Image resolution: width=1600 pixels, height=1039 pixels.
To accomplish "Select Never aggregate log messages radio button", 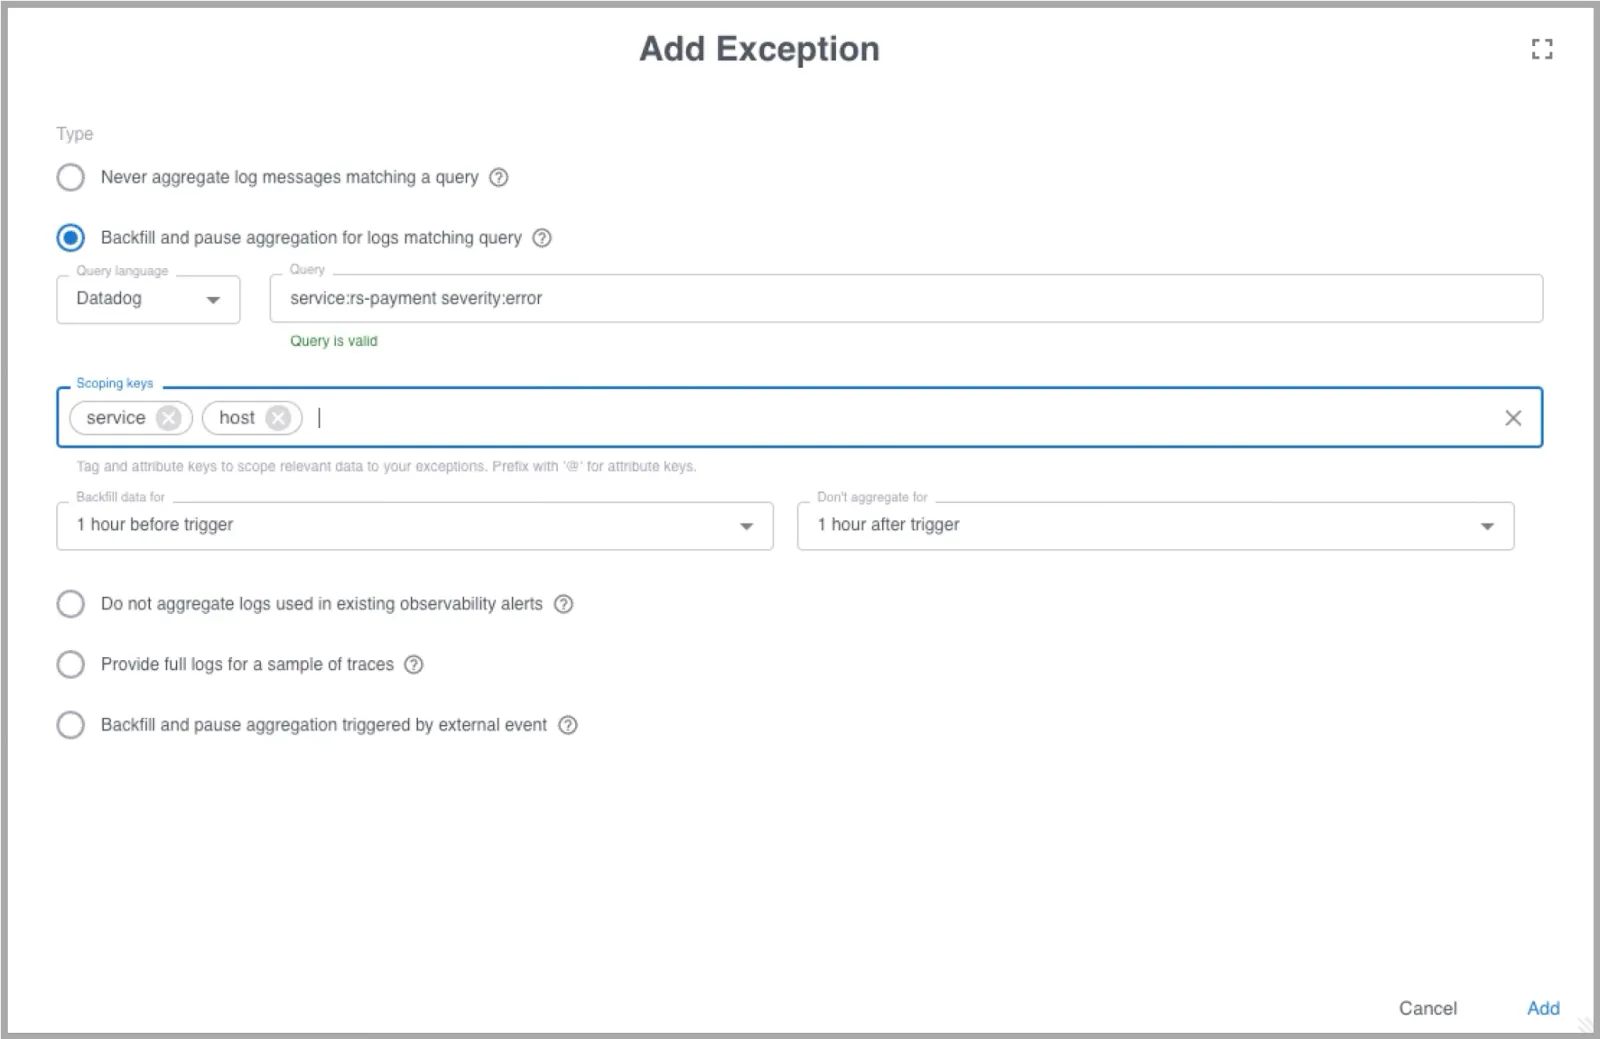I will (x=70, y=177).
